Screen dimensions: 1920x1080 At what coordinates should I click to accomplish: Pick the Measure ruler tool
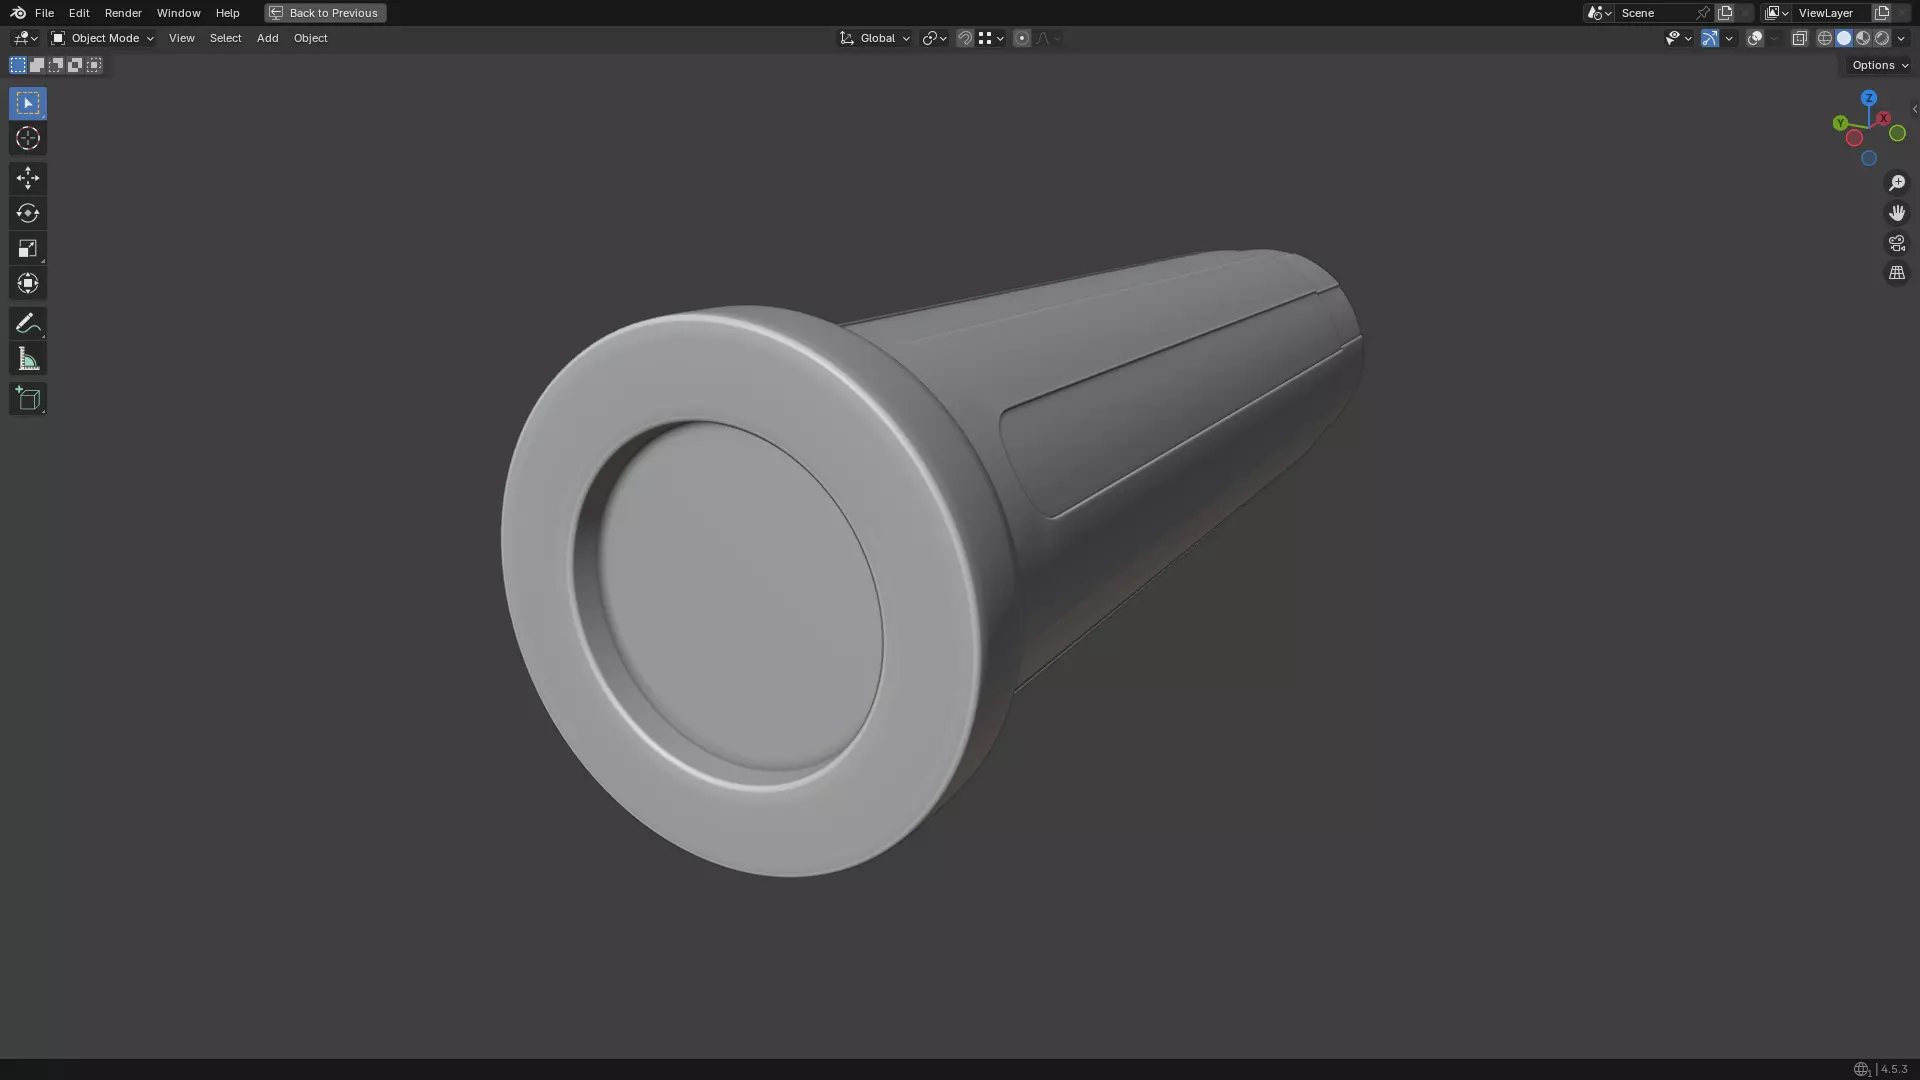28,359
